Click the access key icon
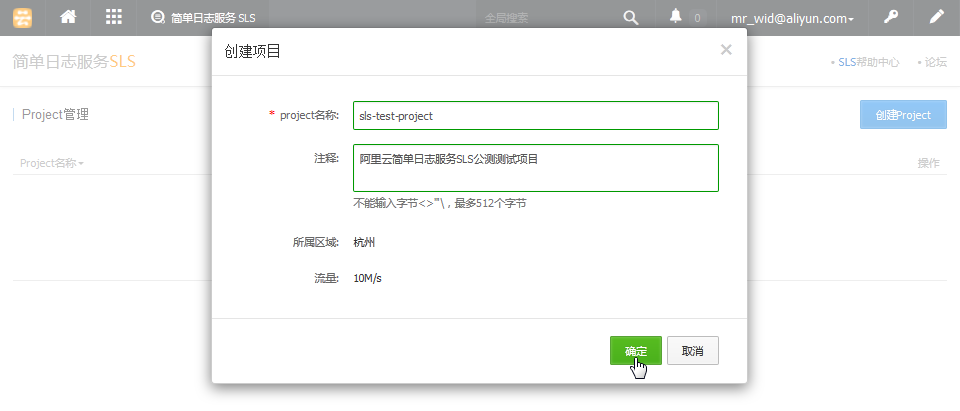This screenshot has height=411, width=960. pos(891,17)
